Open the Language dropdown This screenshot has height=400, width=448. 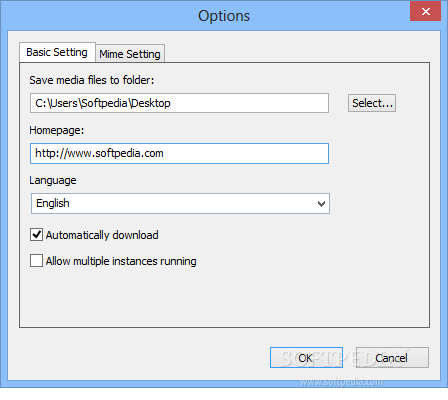pyautogui.click(x=180, y=203)
